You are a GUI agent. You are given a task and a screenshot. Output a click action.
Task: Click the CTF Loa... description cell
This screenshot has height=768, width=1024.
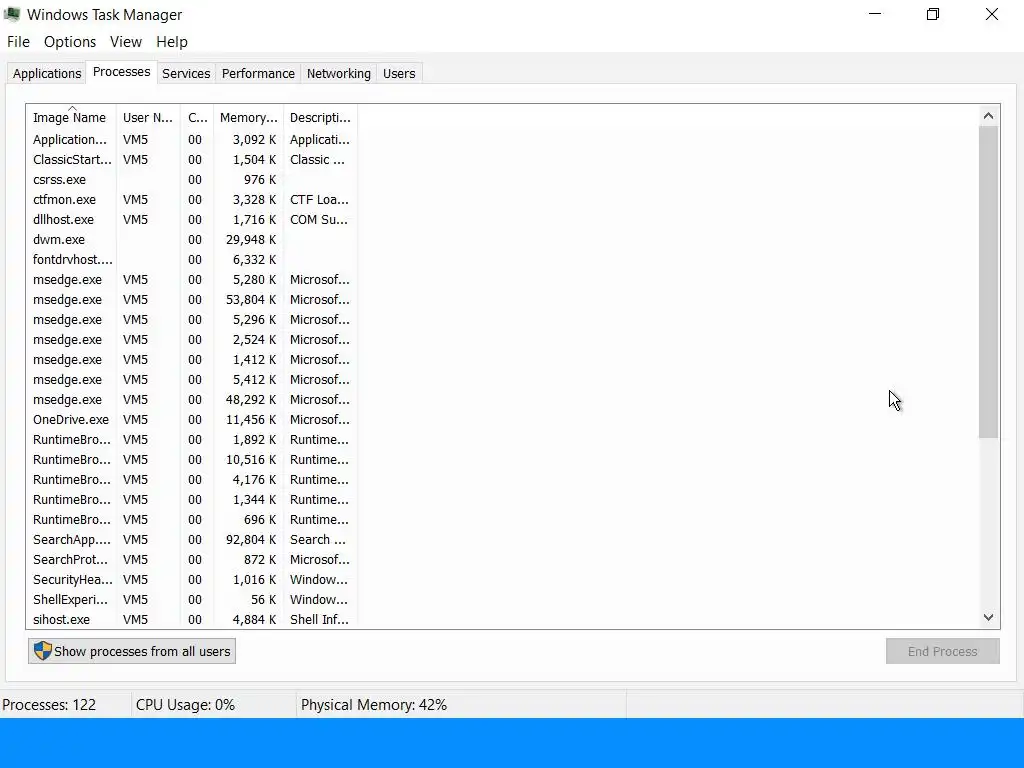[319, 200]
